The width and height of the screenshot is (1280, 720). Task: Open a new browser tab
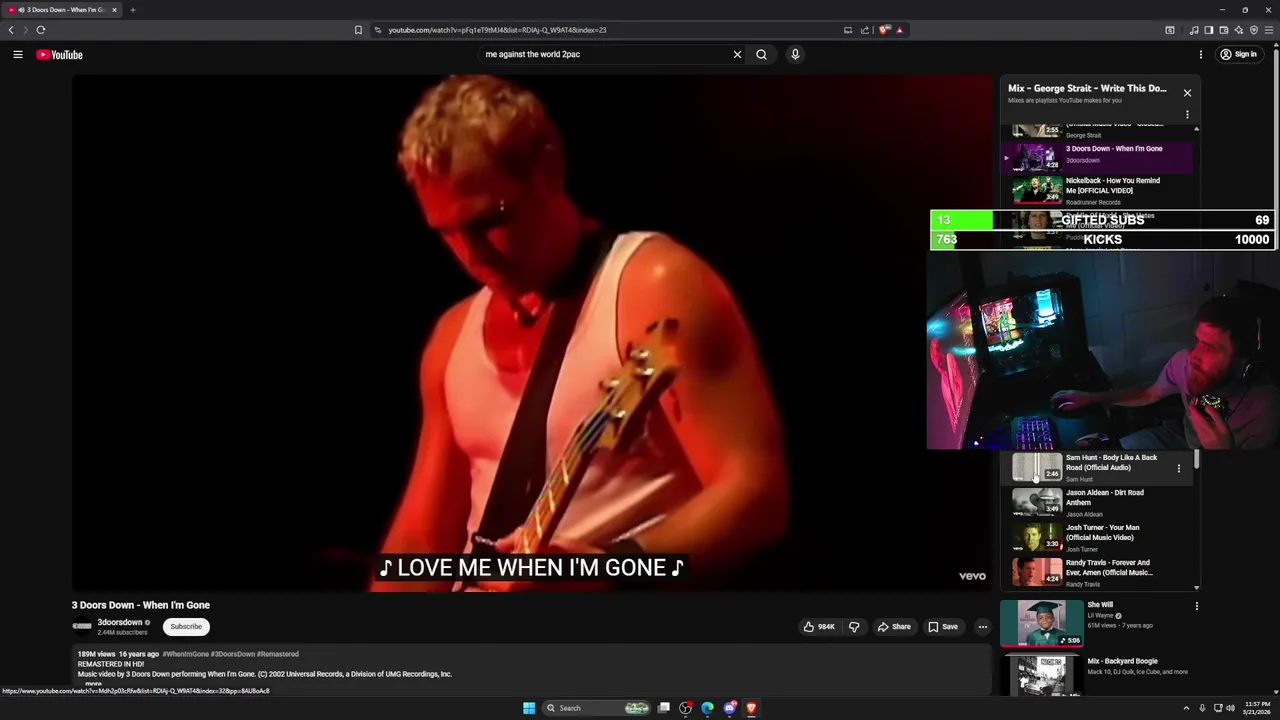pos(132,10)
